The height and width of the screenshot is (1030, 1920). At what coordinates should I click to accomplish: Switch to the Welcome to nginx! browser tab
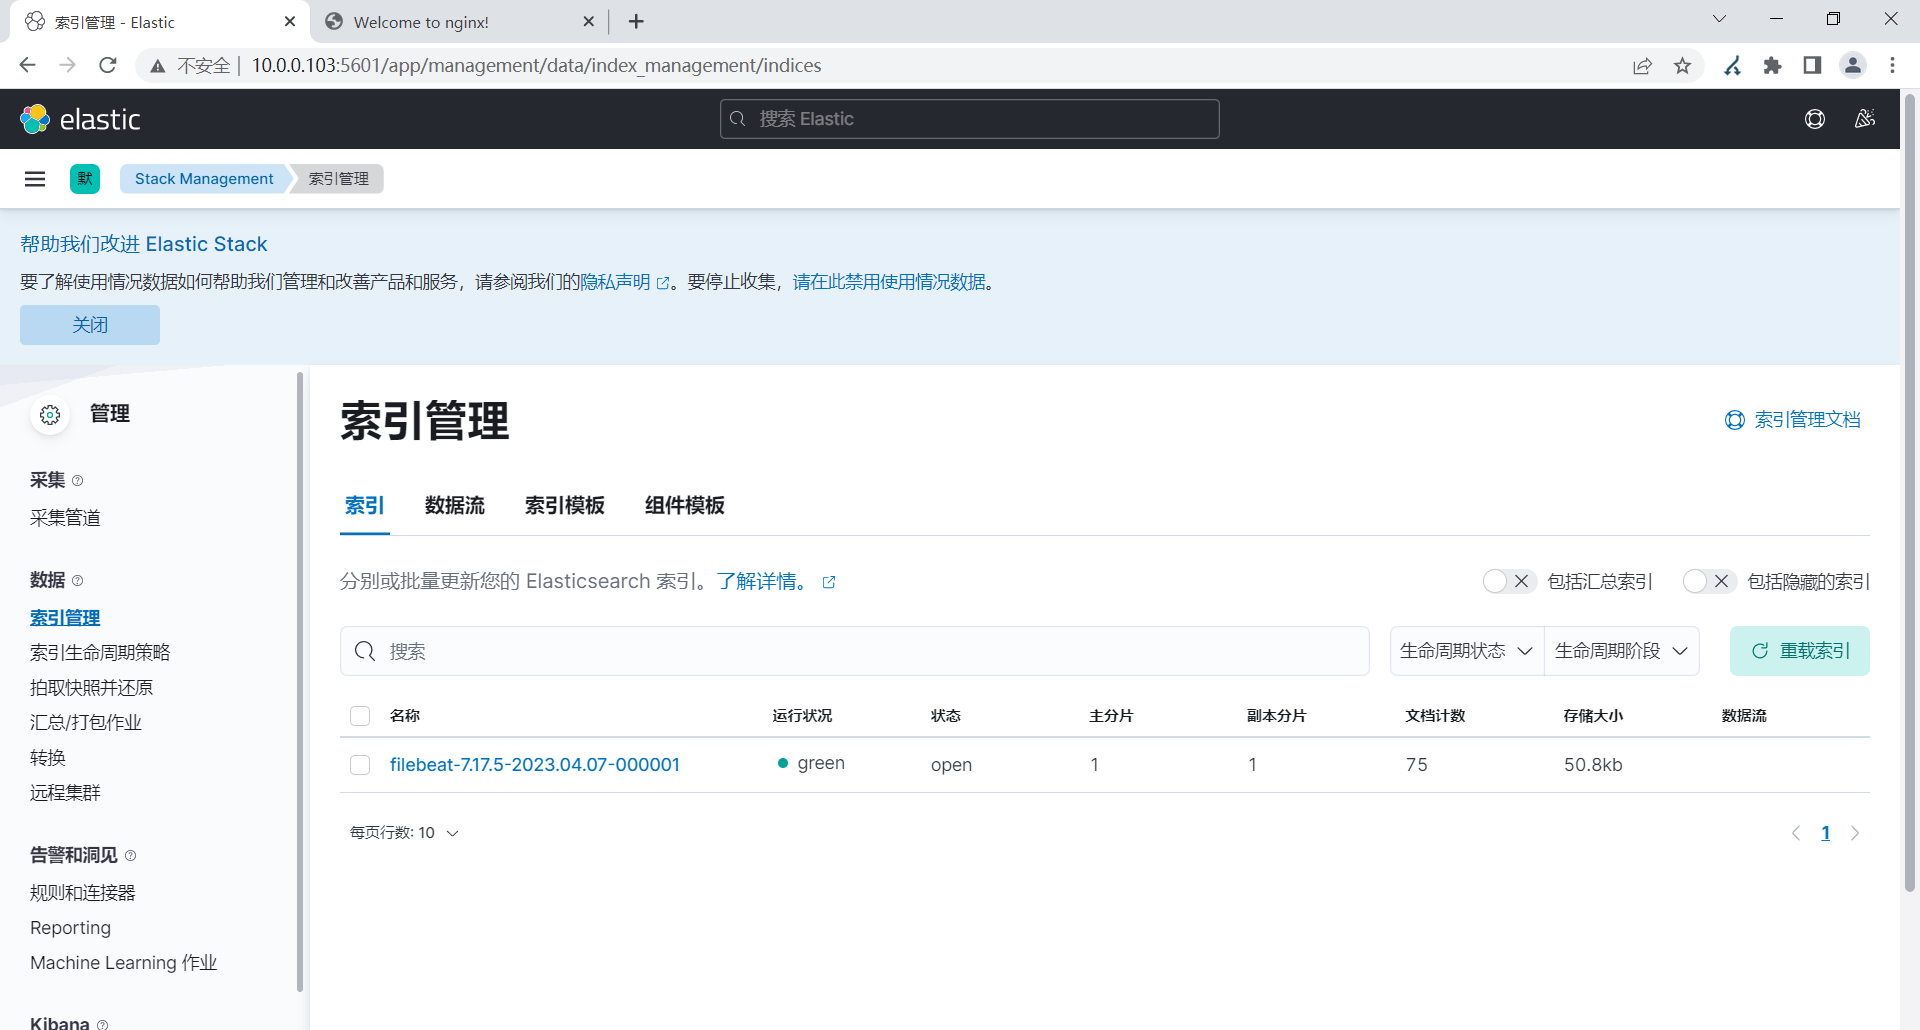coord(459,22)
